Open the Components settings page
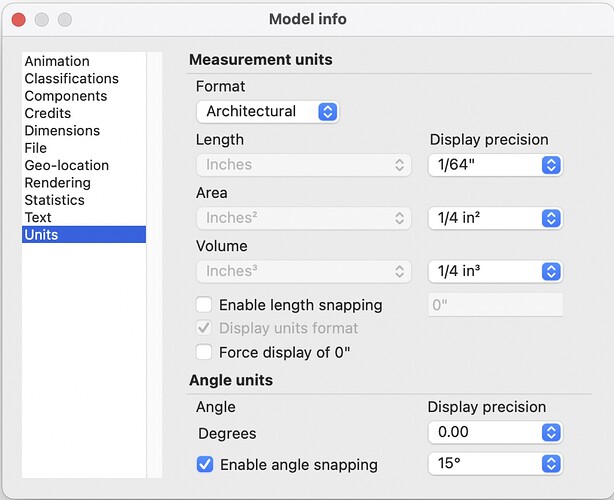 point(66,96)
